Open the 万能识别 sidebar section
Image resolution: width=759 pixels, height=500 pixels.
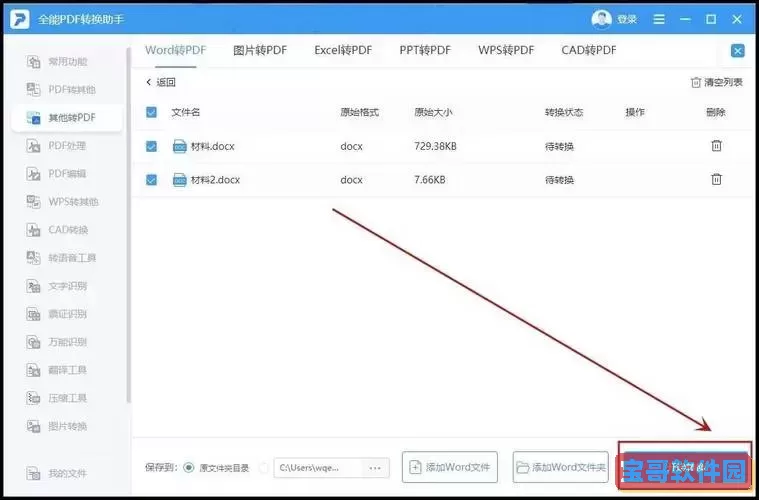57,342
